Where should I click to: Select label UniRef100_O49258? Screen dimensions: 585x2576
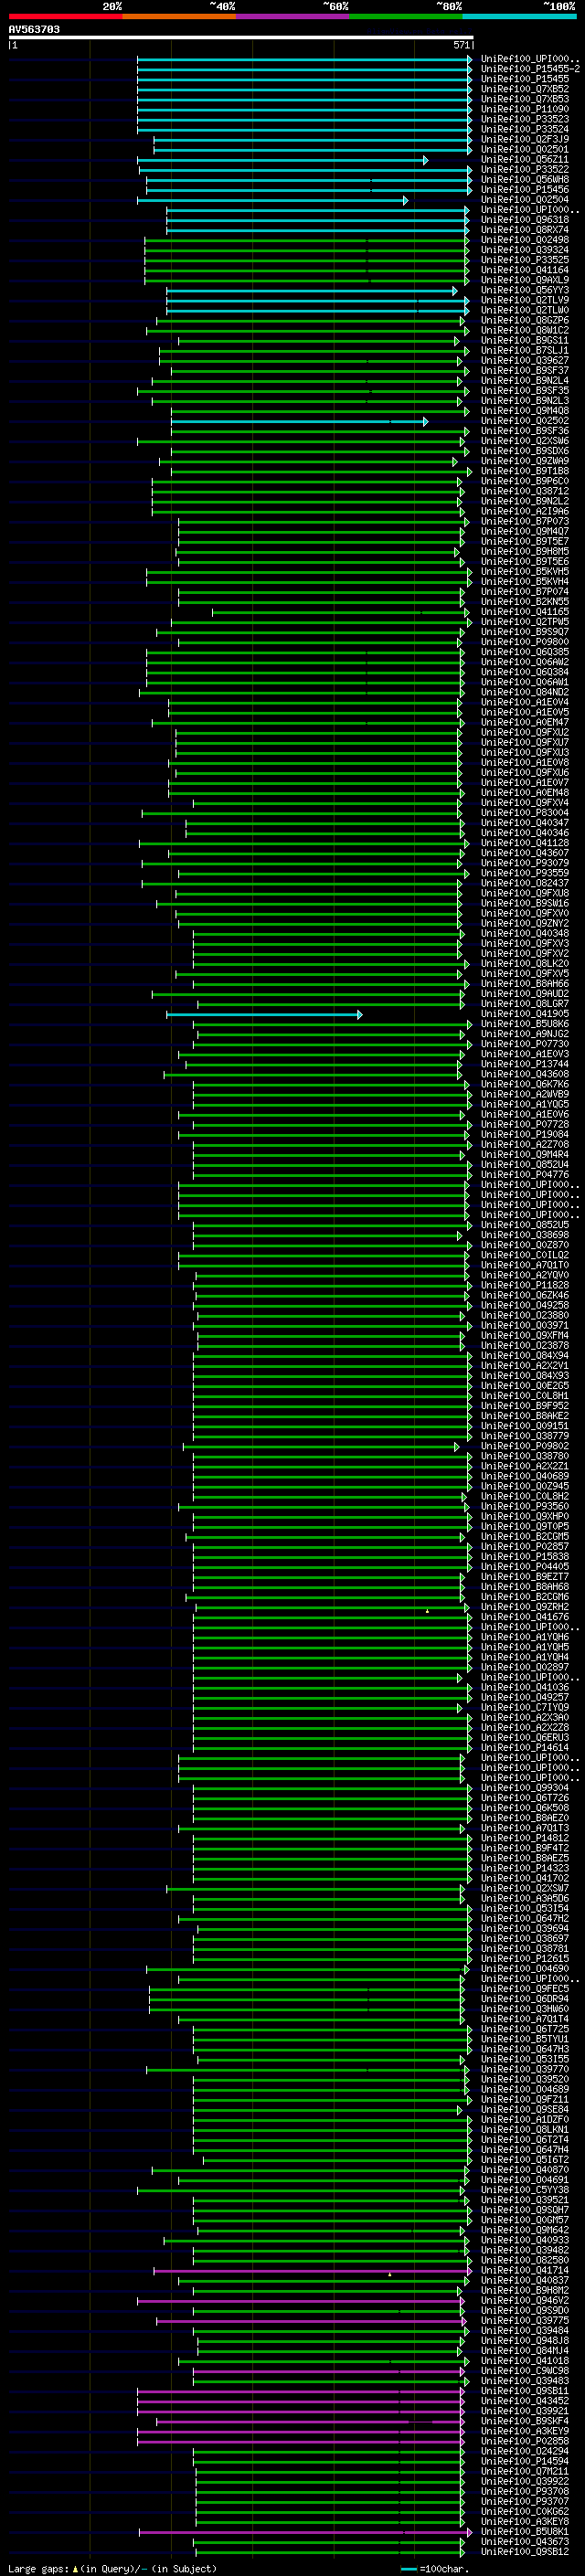tap(525, 1305)
